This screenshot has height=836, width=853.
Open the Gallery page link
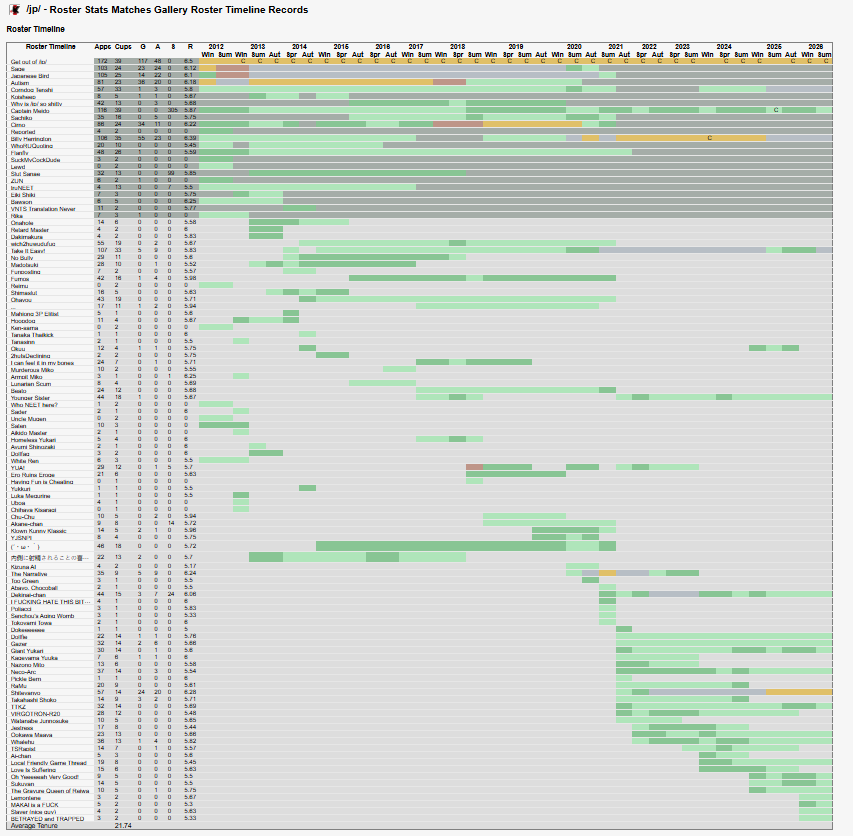[171, 10]
